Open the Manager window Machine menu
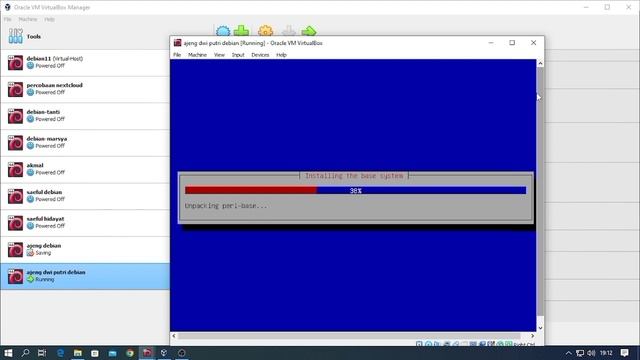Viewport: 640px width, 360px height. (x=28, y=19)
